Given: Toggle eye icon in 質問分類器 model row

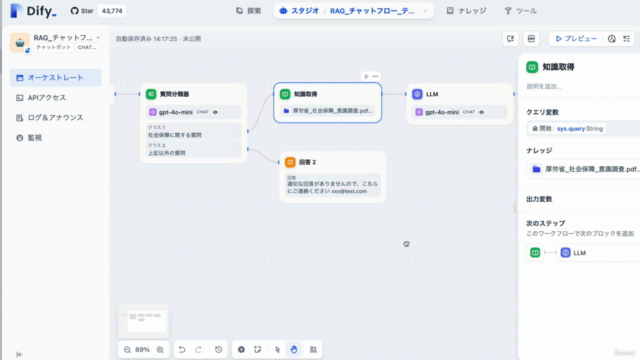Looking at the screenshot, I should pos(215,112).
